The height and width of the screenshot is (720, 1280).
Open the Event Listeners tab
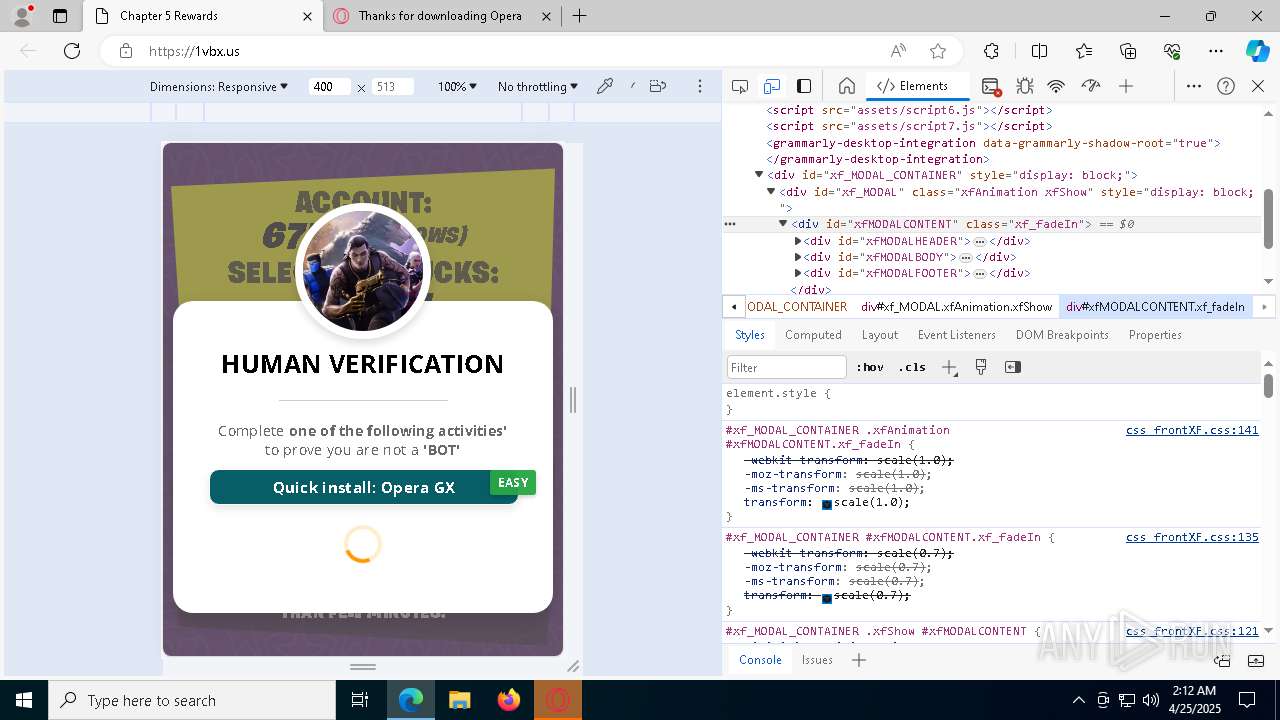point(957,335)
